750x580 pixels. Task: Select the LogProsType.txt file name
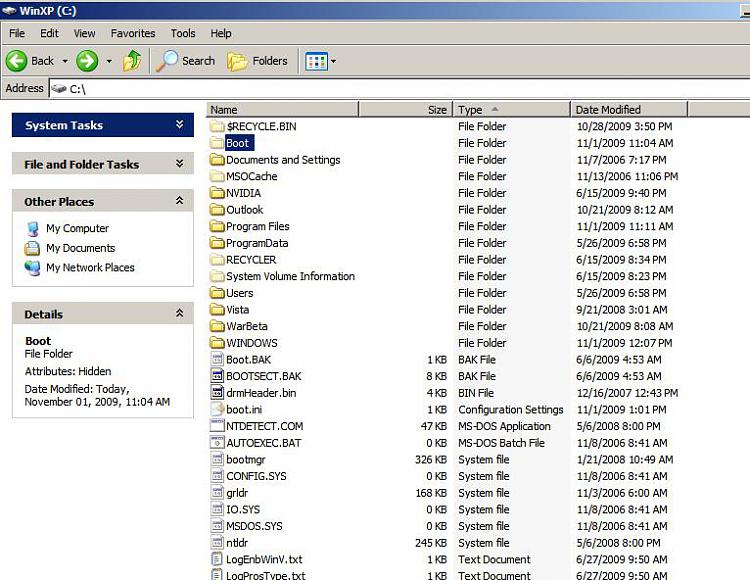[x=265, y=575]
